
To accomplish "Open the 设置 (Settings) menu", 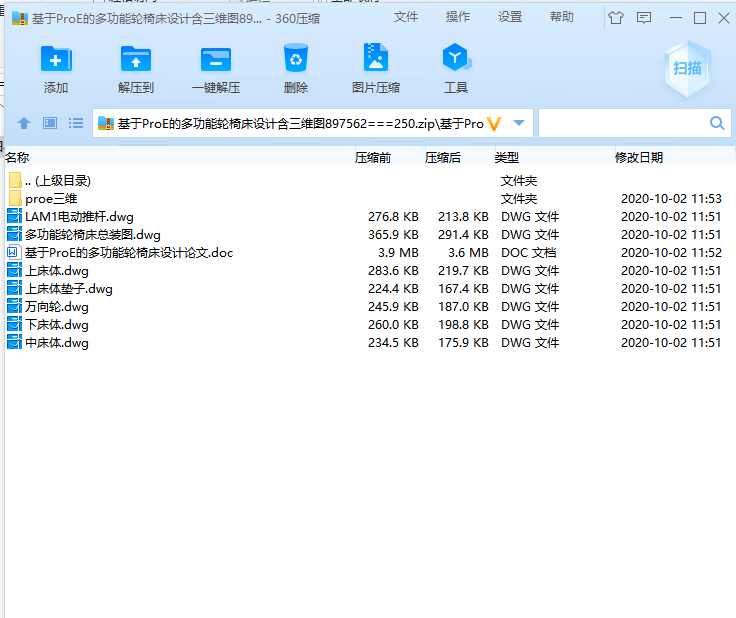I will click(x=510, y=17).
